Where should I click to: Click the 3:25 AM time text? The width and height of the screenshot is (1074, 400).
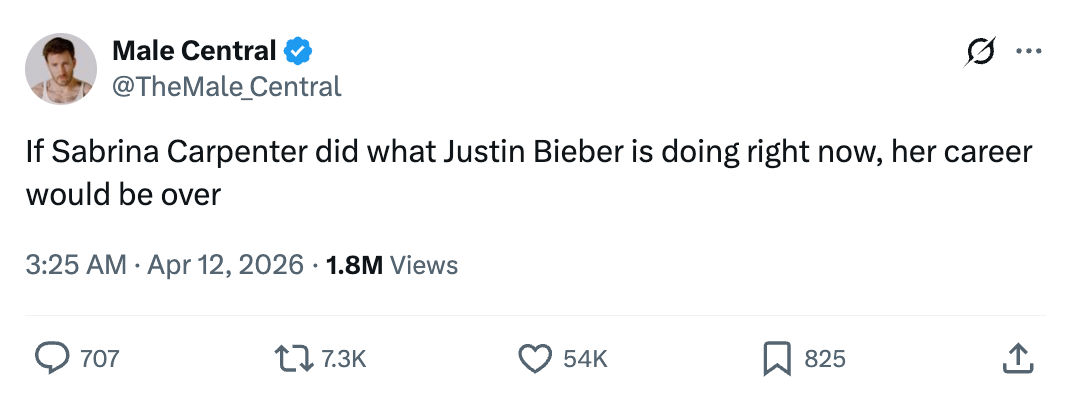[76, 265]
